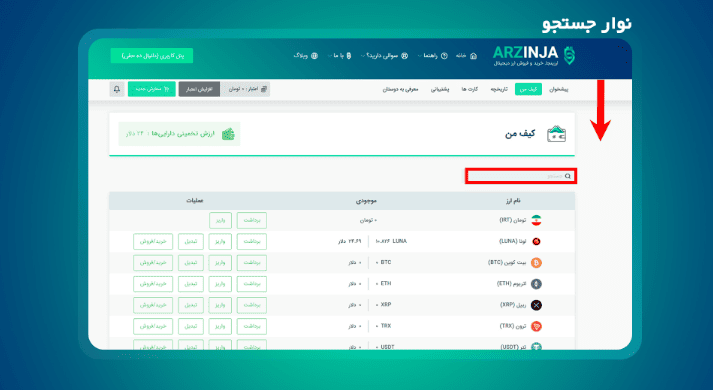Viewport: 713px width, 390px height.
Task: Click the Ethereum (ETH) coin icon
Action: click(x=537, y=284)
